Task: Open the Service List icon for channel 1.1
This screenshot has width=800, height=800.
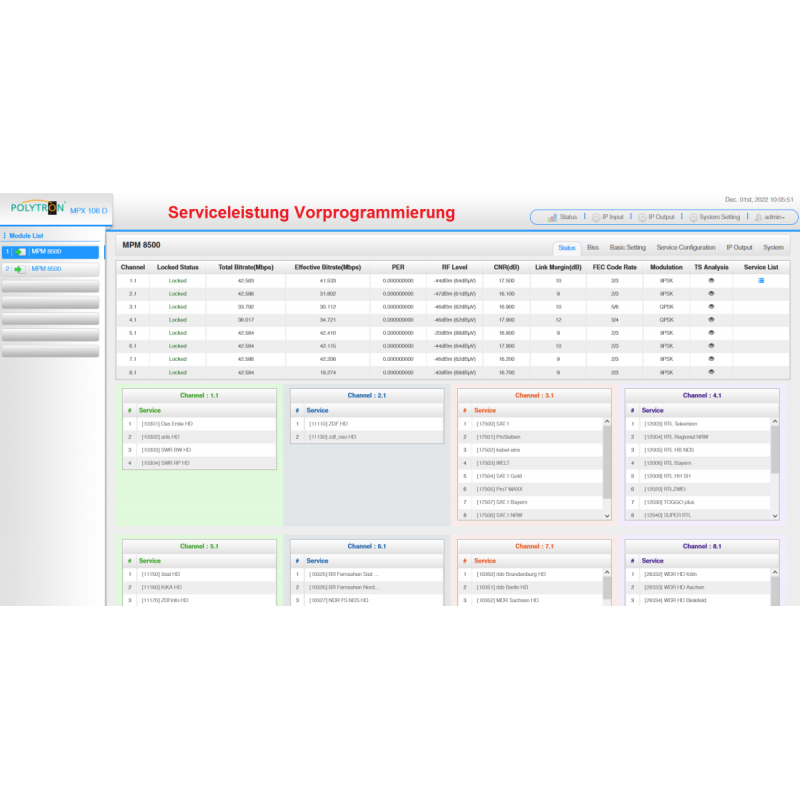Action: pos(761,281)
